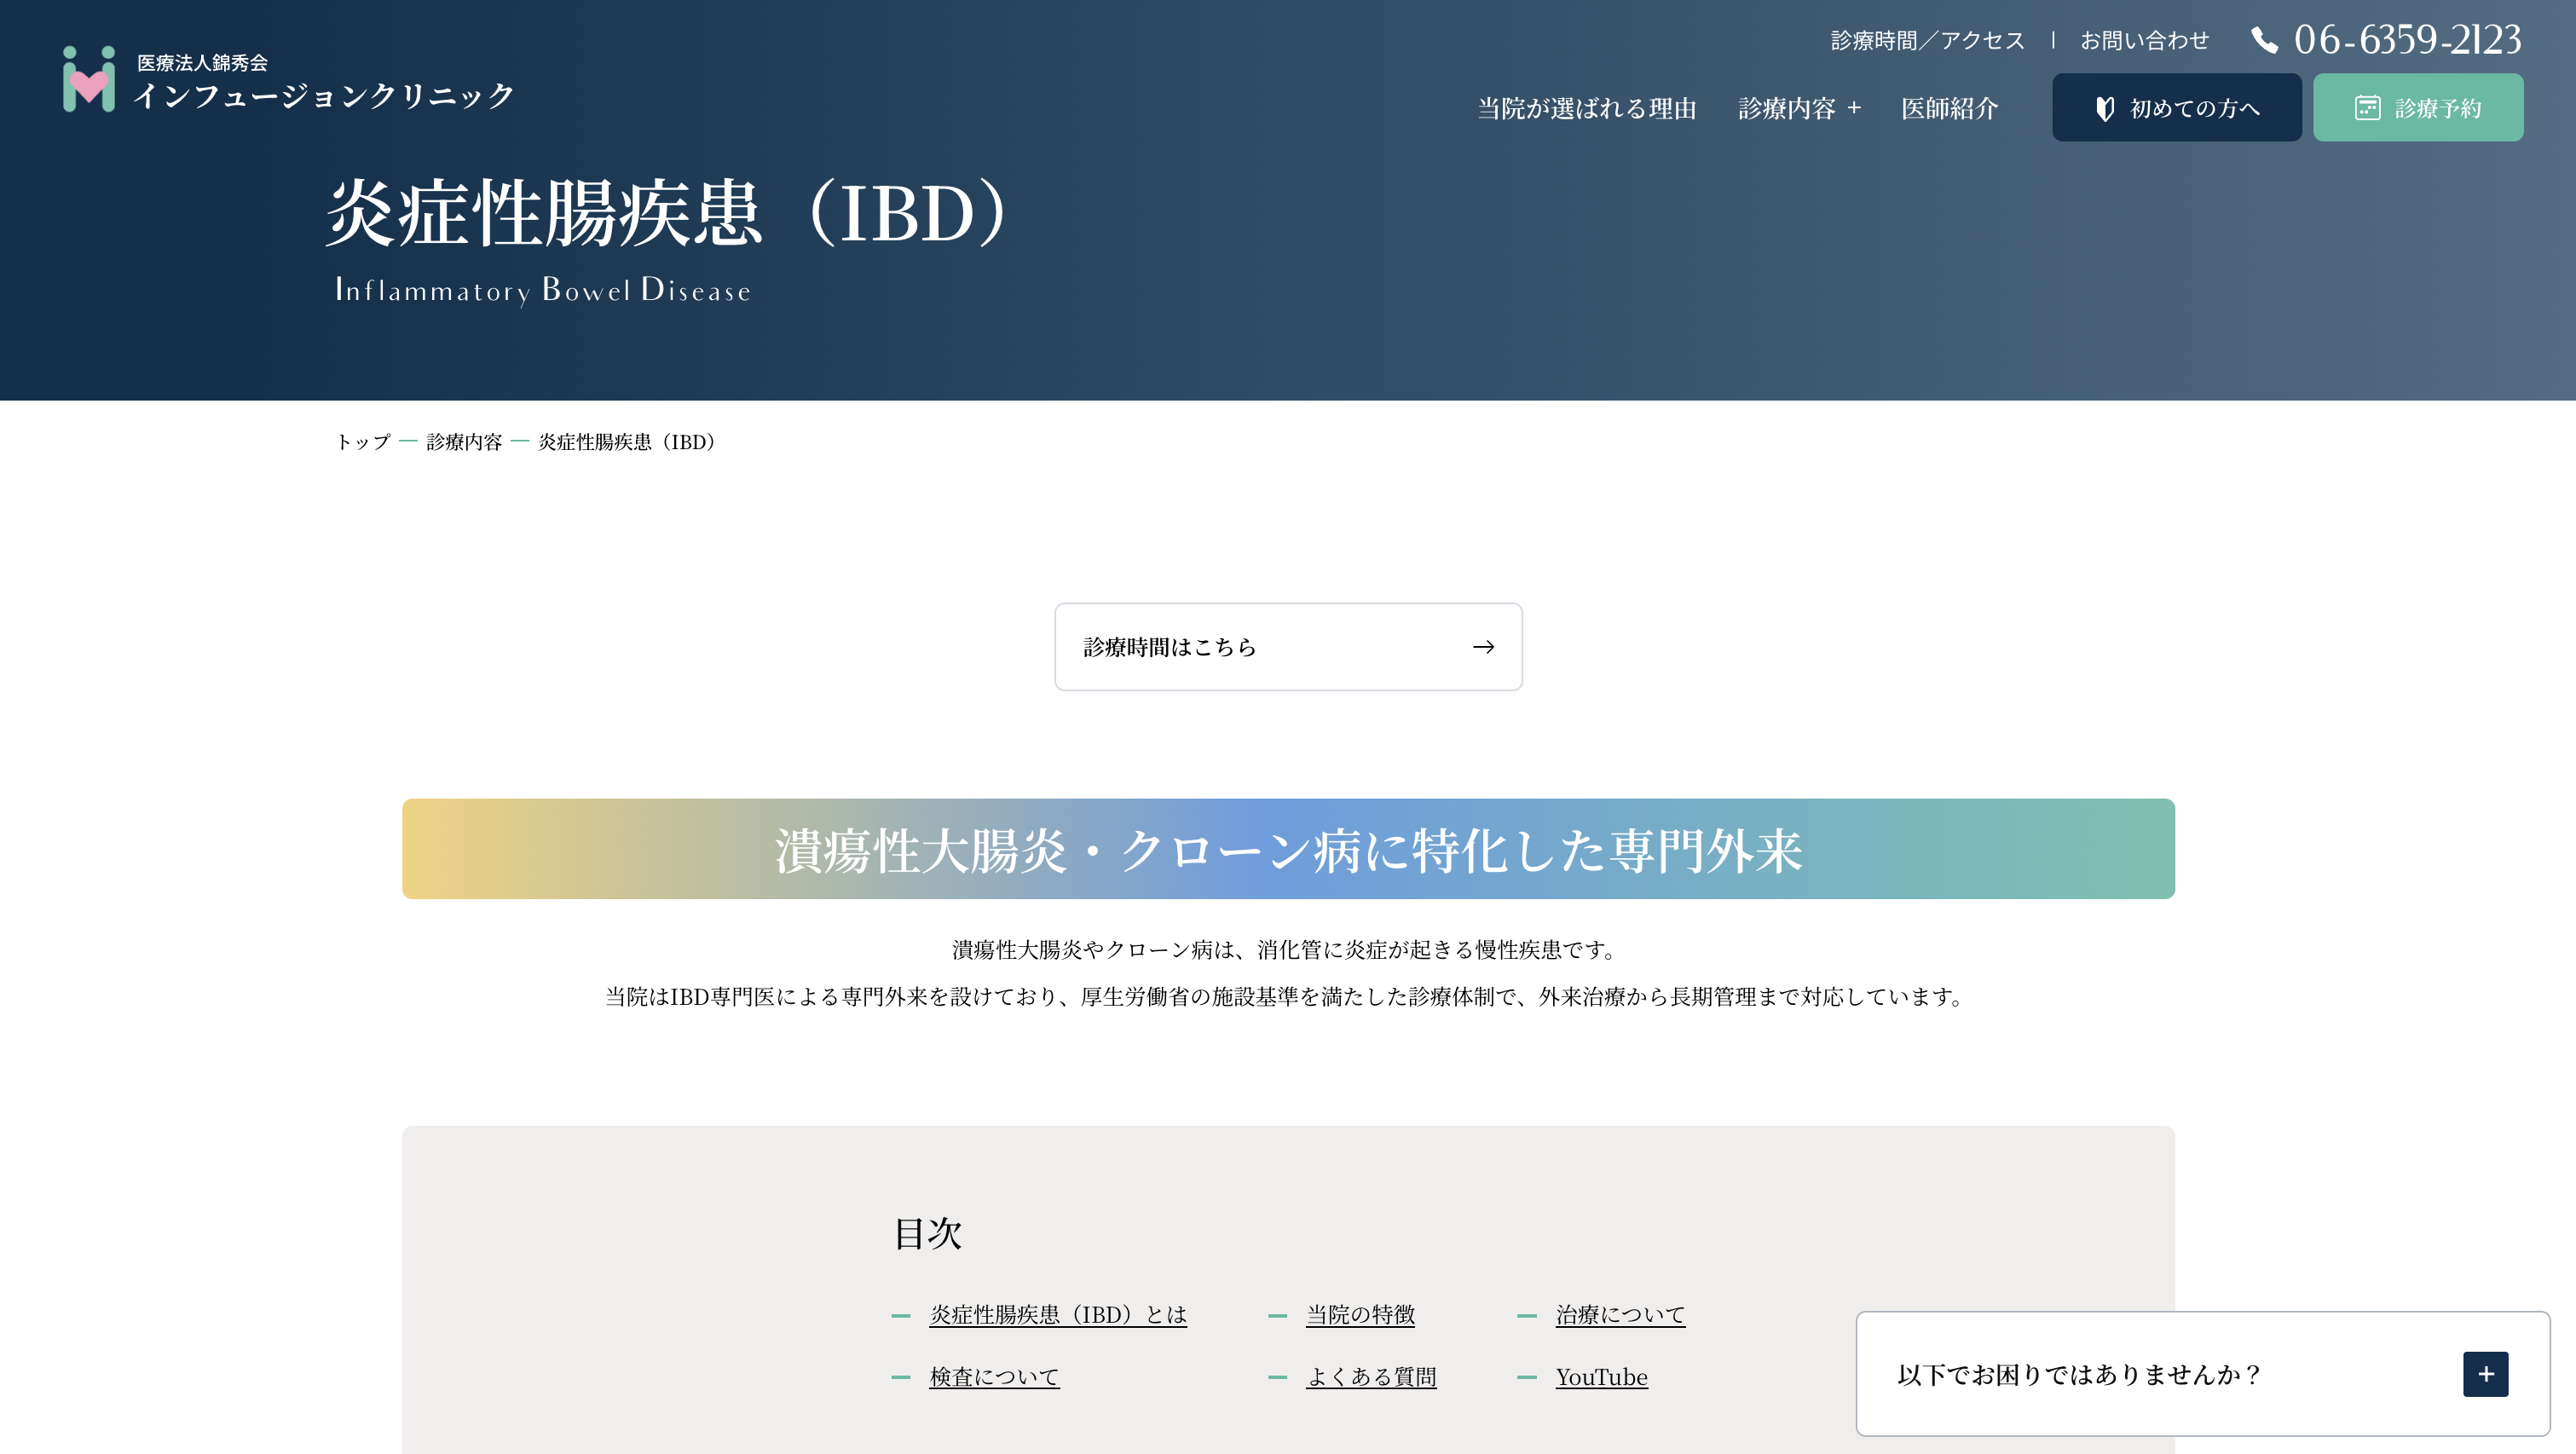Viewport: 2576px width, 1454px height.
Task: Click the clinic logo icon
Action: point(89,79)
